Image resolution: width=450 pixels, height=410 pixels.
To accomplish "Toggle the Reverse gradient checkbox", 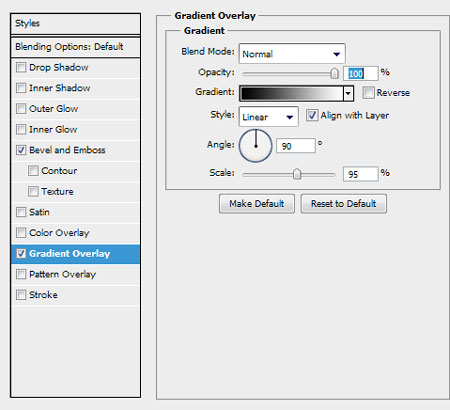I will coord(368,92).
